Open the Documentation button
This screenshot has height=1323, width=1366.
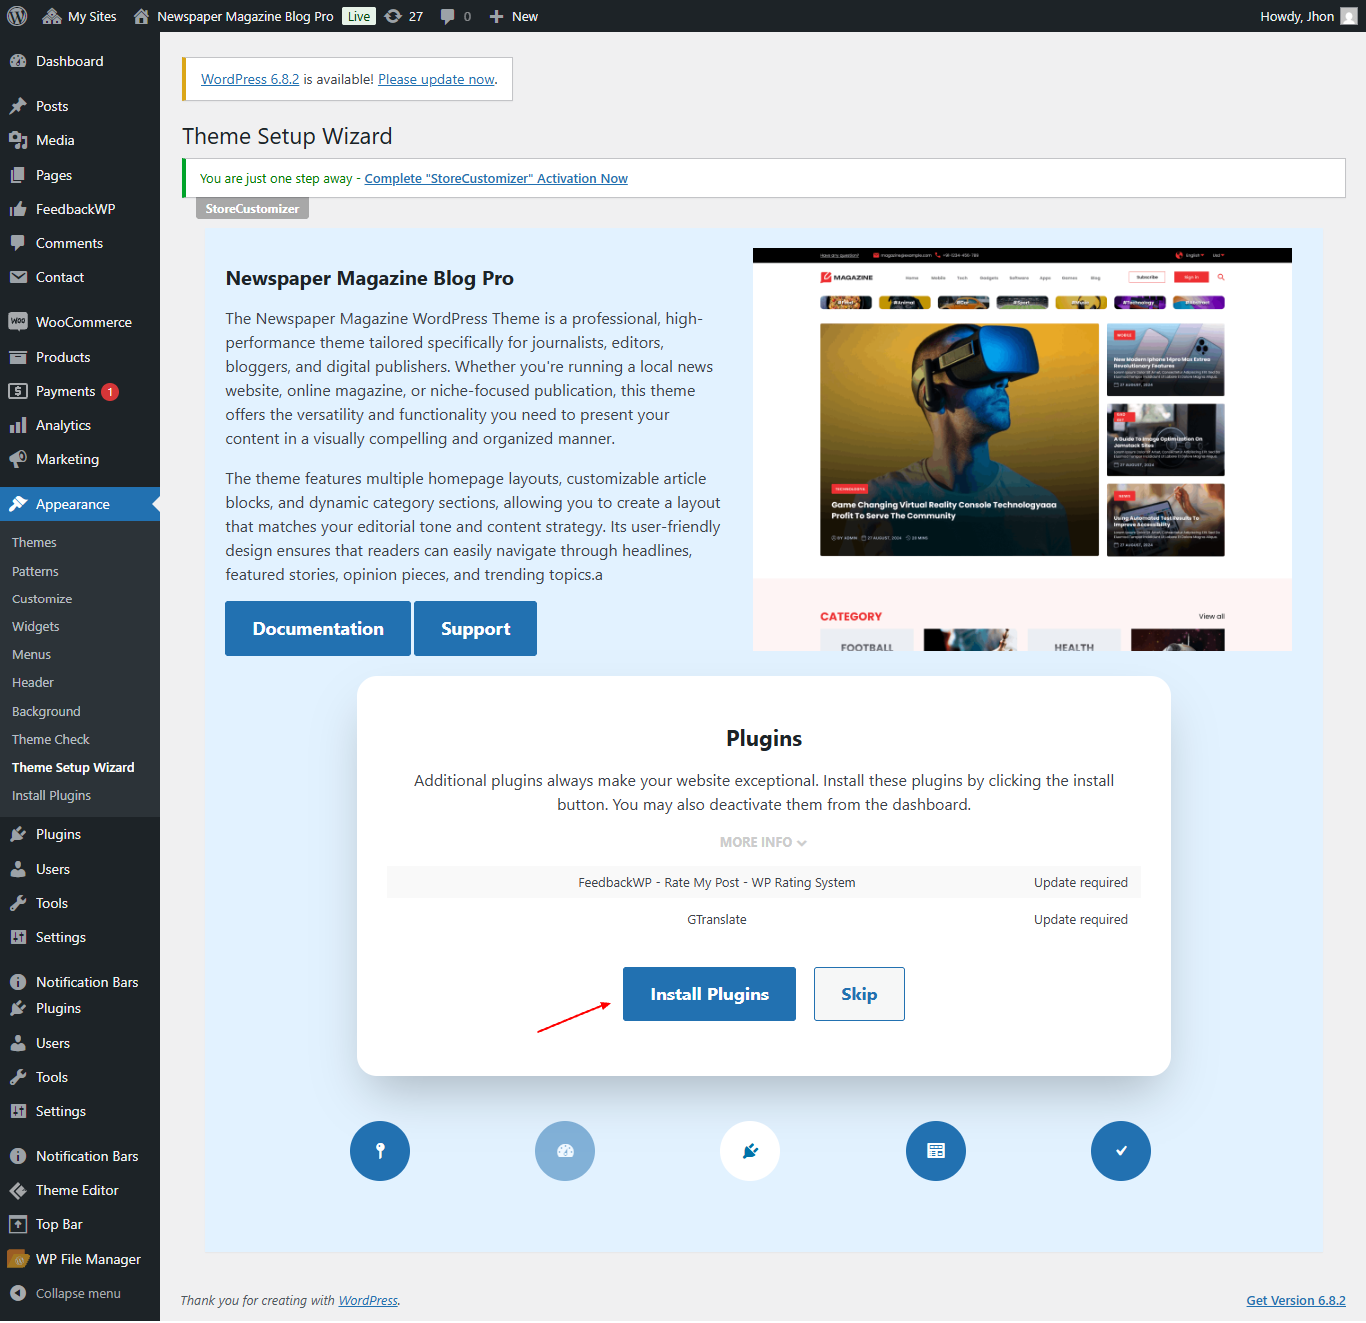tap(318, 628)
